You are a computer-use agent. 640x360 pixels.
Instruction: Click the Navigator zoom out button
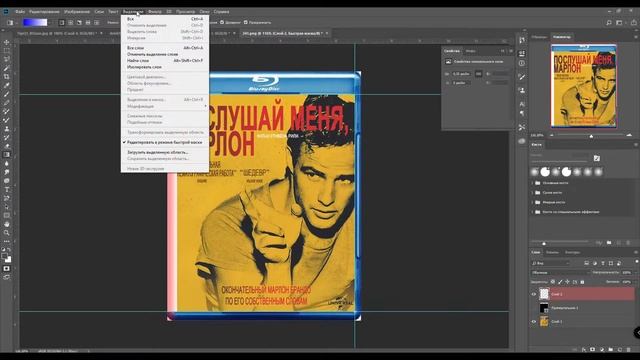pyautogui.click(x=552, y=135)
